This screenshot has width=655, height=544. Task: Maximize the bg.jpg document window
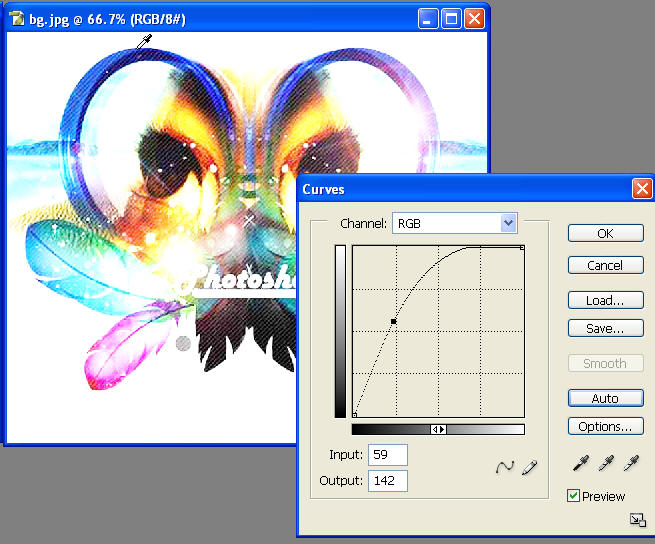[x=451, y=19]
